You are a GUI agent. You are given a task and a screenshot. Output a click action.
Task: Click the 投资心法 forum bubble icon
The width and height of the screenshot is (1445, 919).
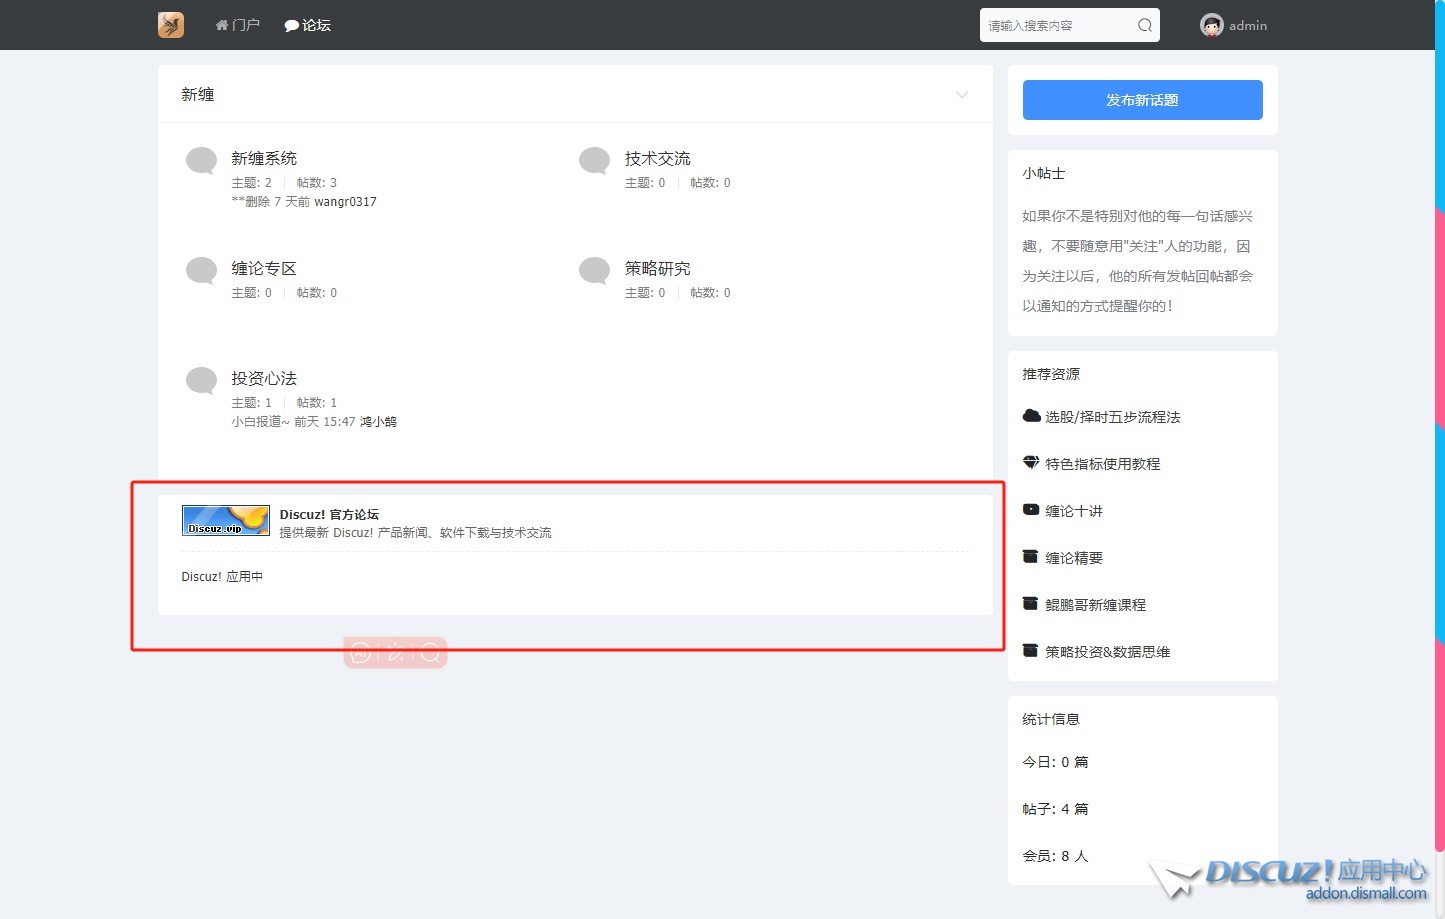click(202, 381)
